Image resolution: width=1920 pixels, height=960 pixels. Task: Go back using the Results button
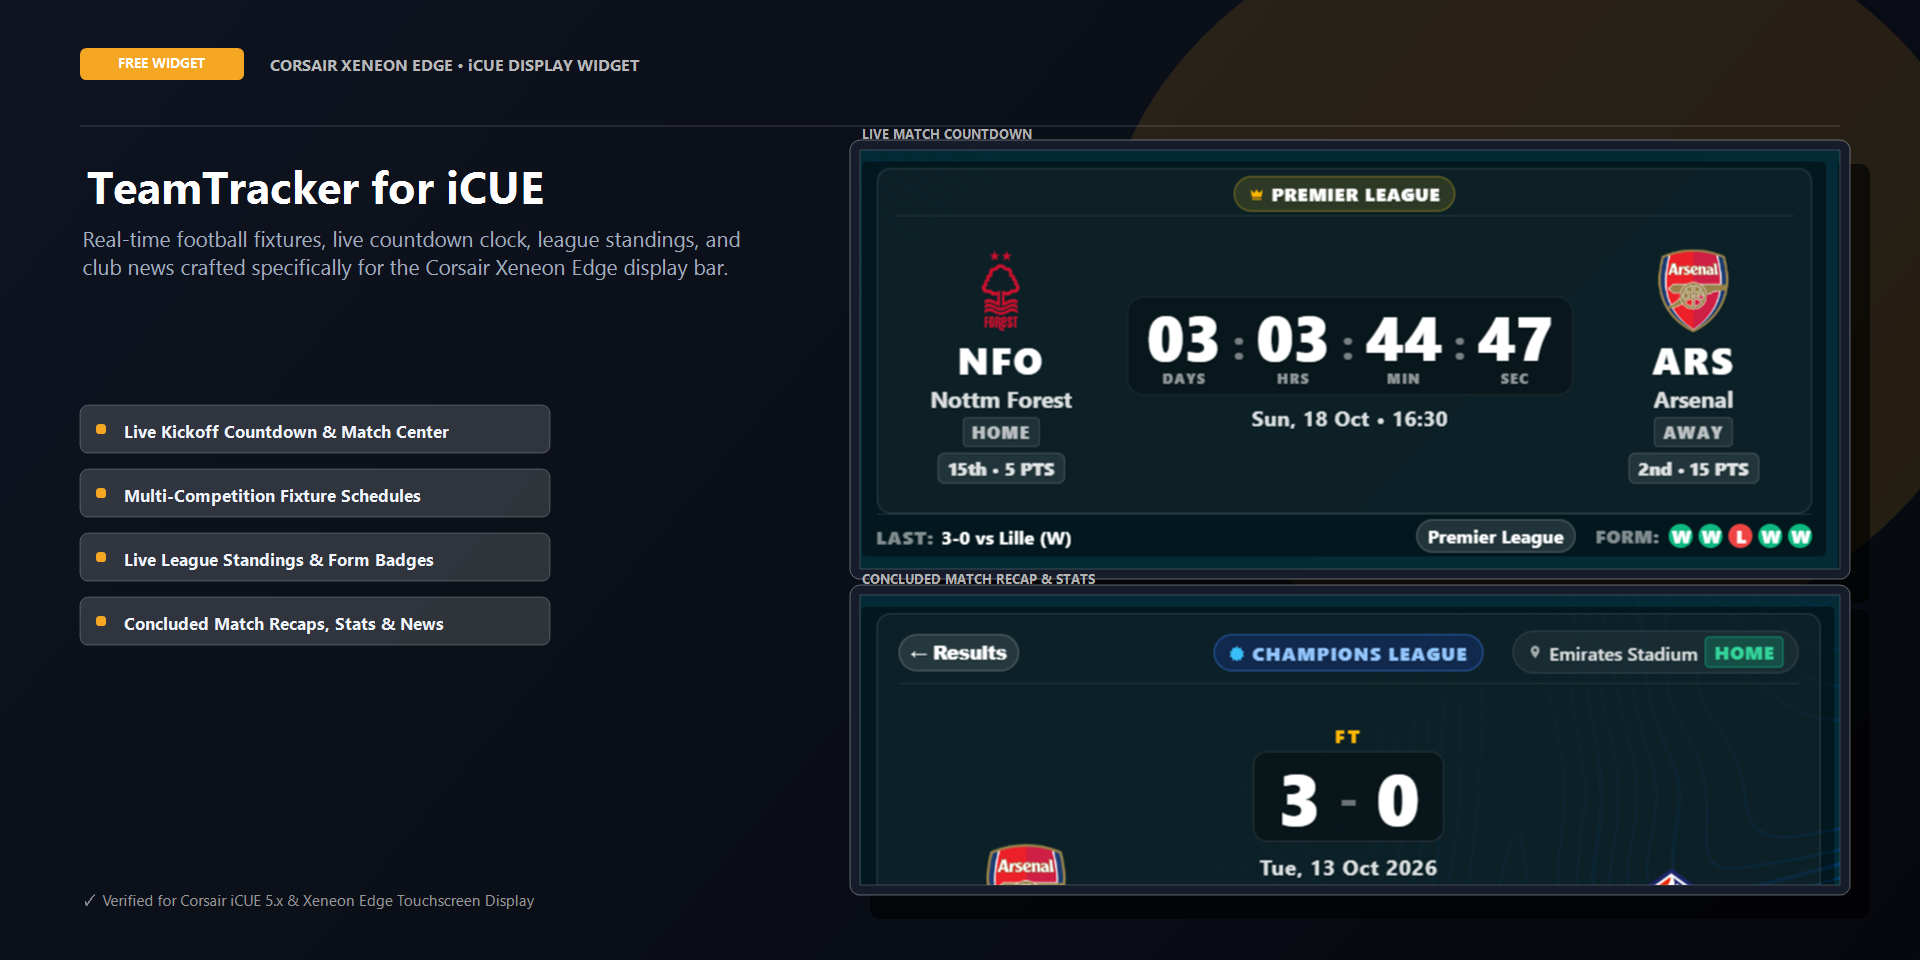click(x=959, y=653)
